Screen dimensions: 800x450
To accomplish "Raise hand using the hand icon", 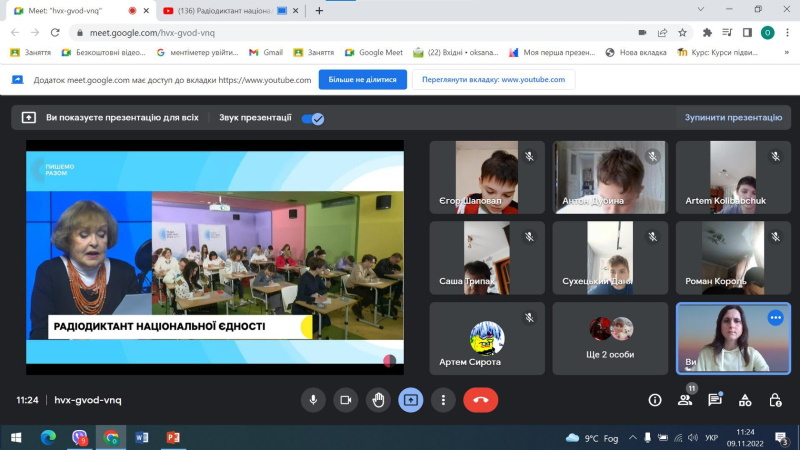I will [x=378, y=400].
